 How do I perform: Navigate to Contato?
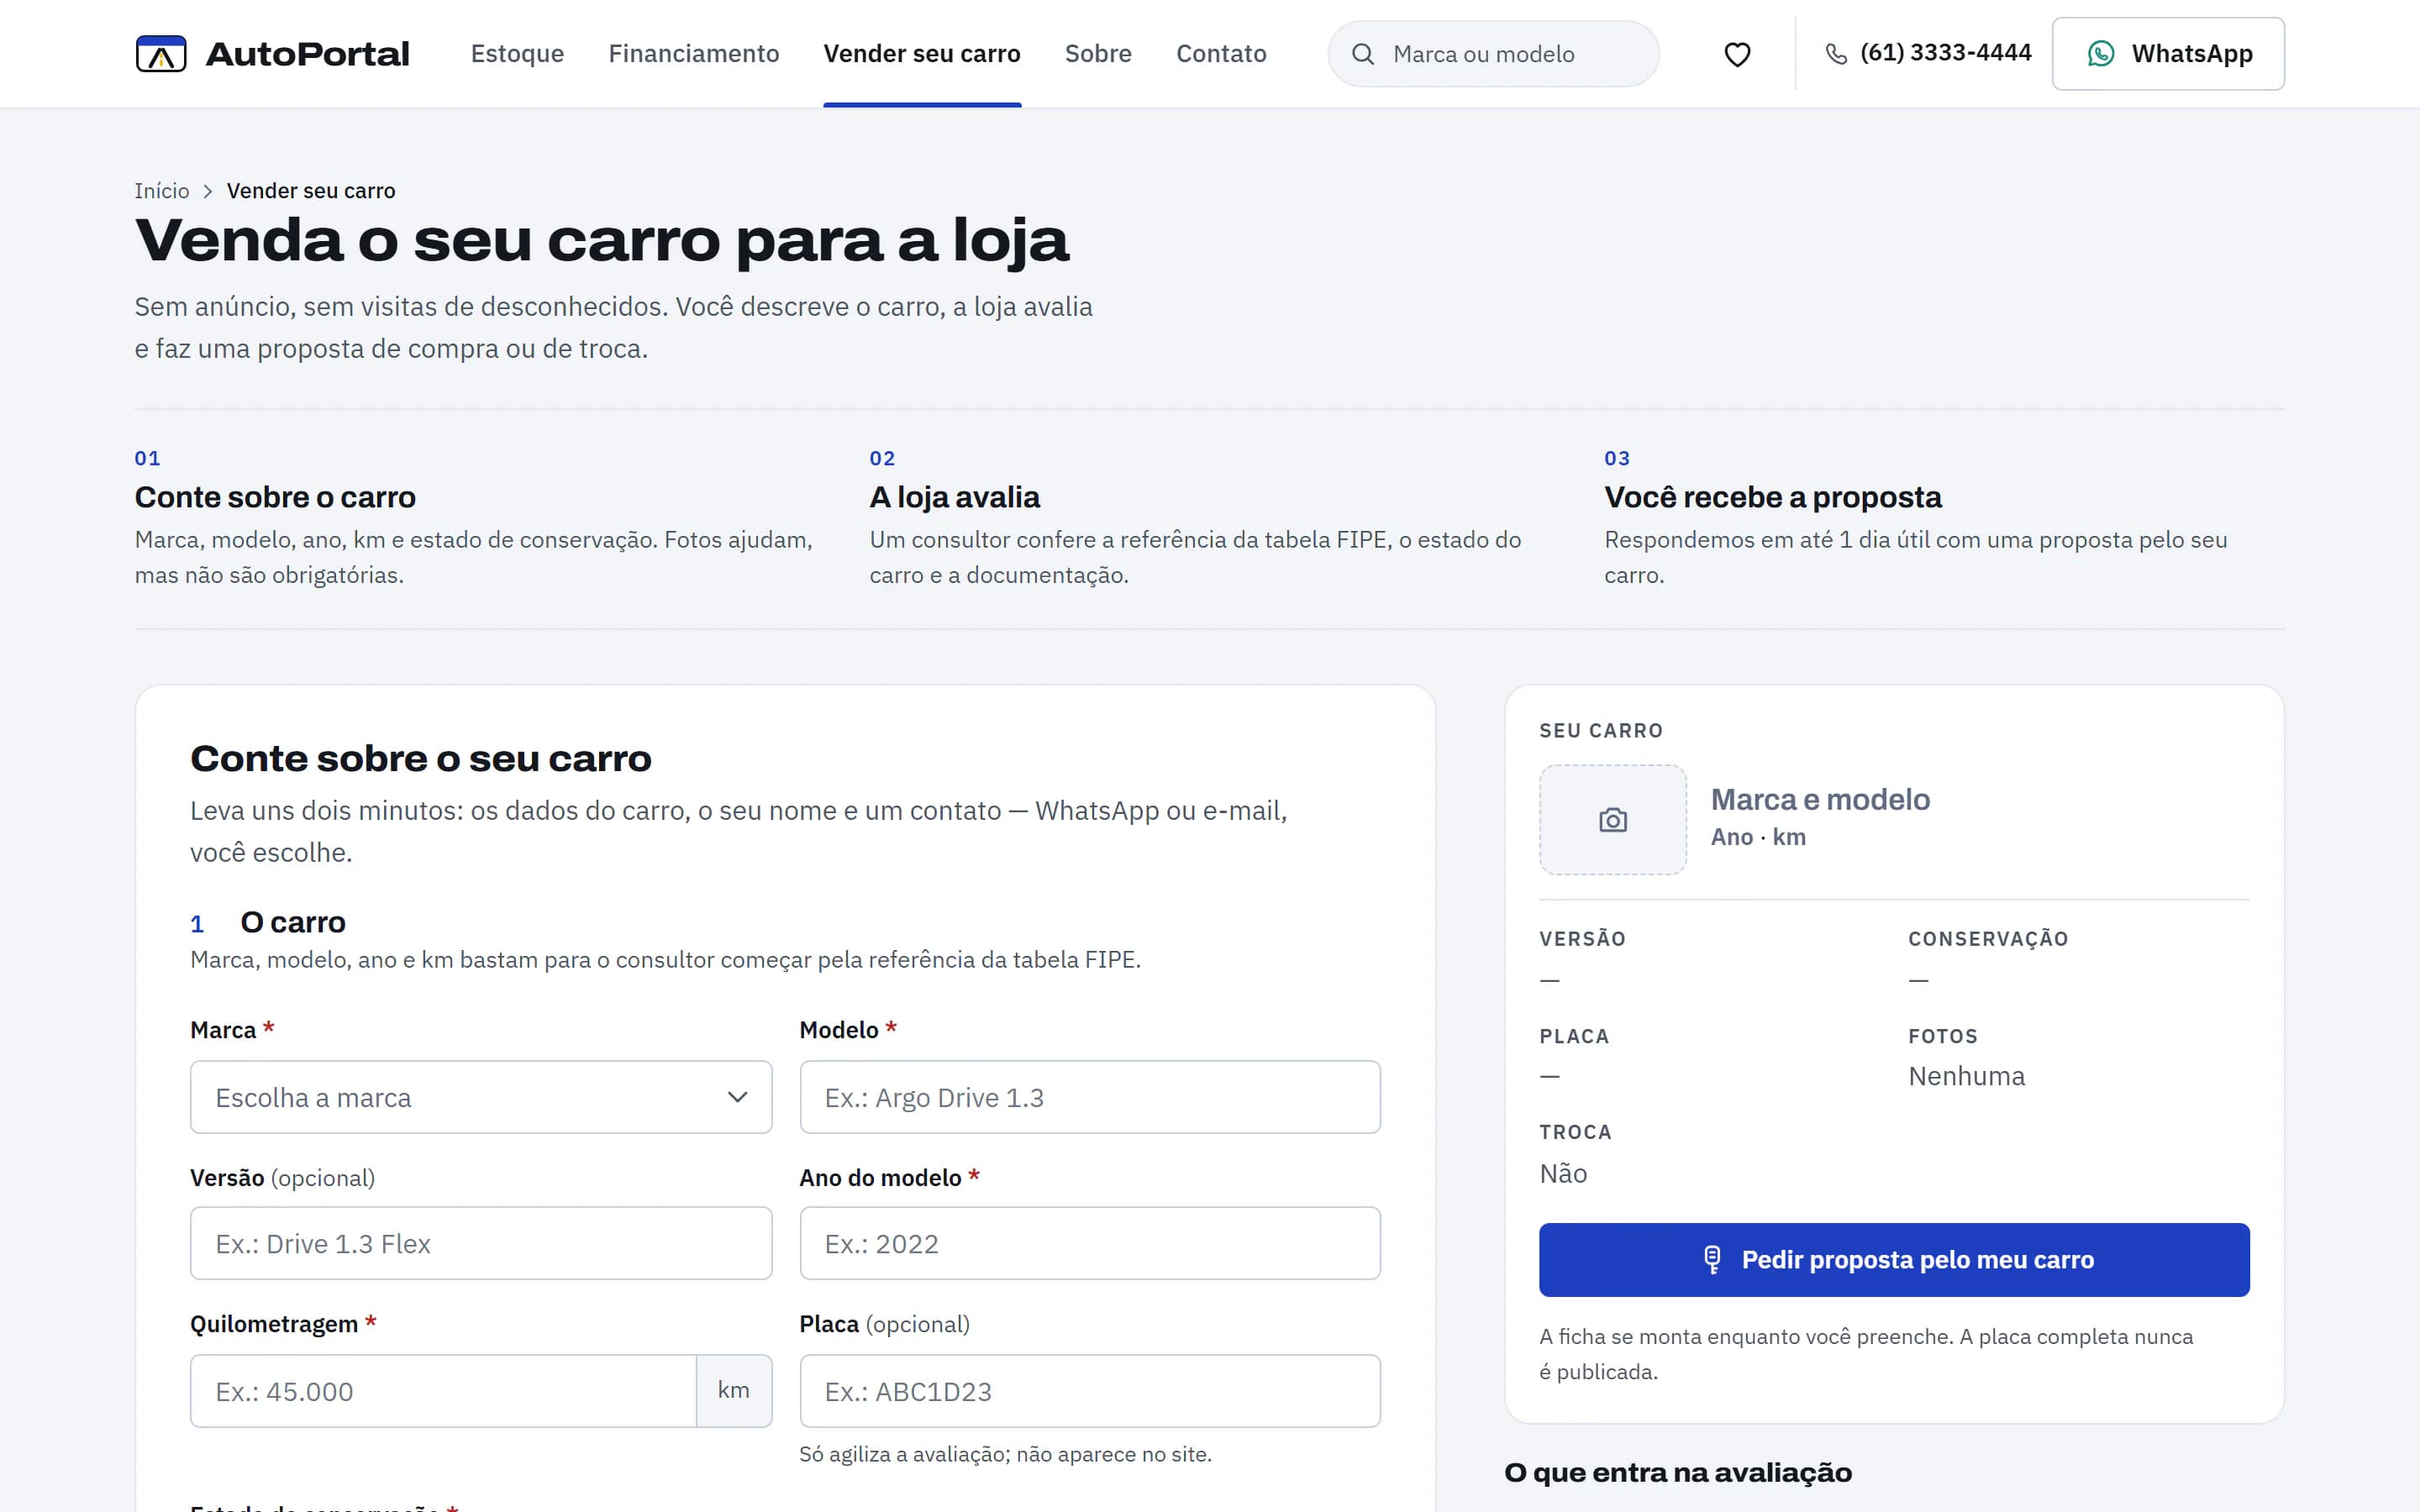tap(1221, 54)
